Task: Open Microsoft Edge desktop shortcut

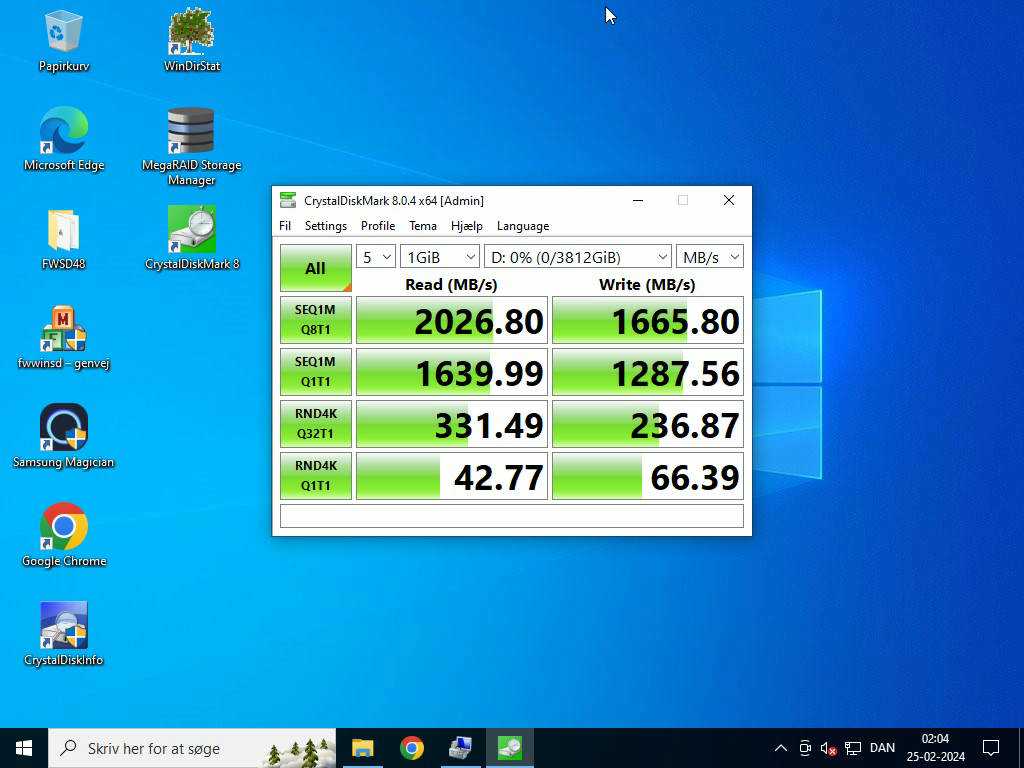Action: pyautogui.click(x=63, y=139)
